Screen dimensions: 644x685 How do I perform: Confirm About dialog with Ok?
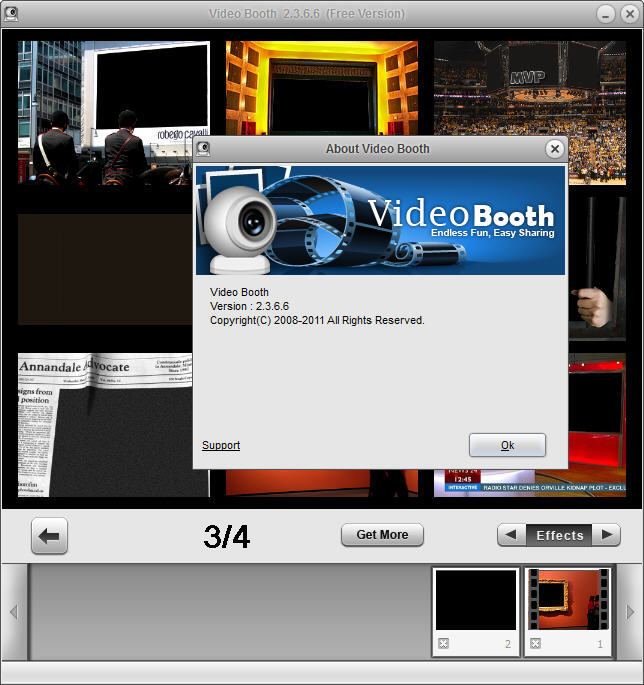click(507, 445)
